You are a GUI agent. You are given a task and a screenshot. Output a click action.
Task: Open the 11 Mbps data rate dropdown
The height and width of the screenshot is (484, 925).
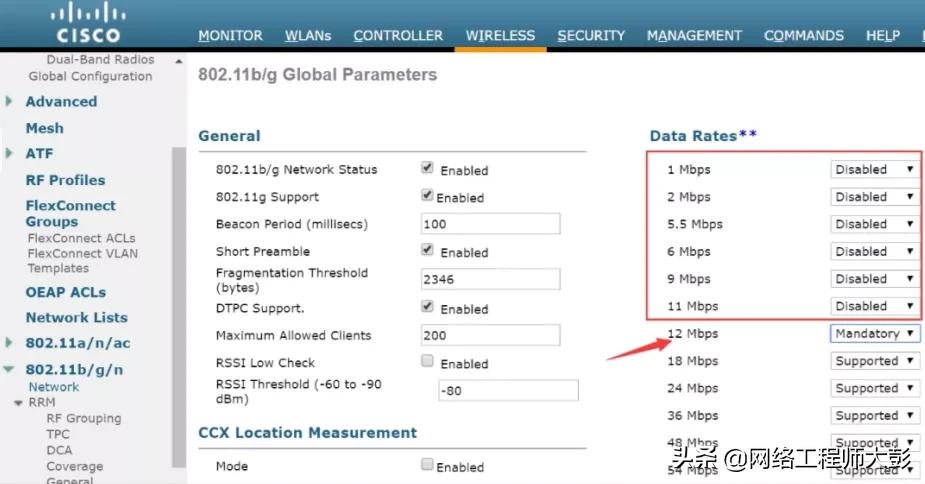point(875,306)
